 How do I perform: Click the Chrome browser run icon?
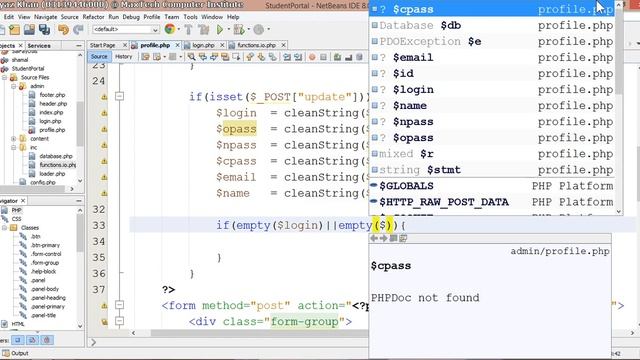click(170, 29)
